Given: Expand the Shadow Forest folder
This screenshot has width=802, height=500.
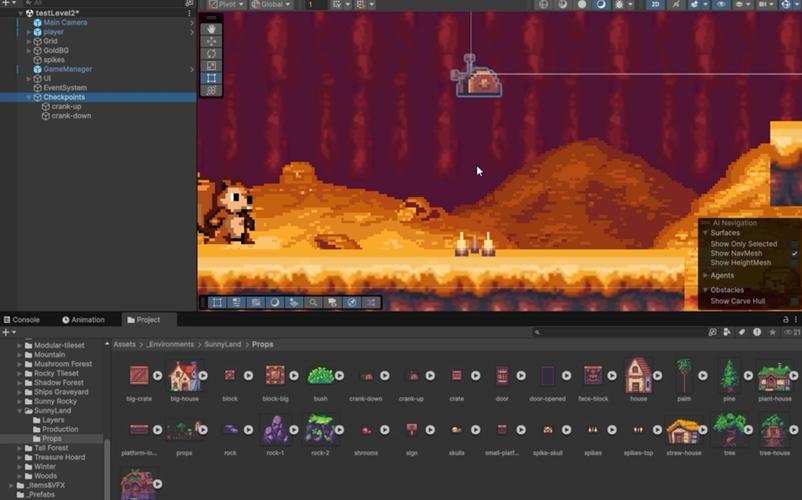Looking at the screenshot, I should coord(19,382).
